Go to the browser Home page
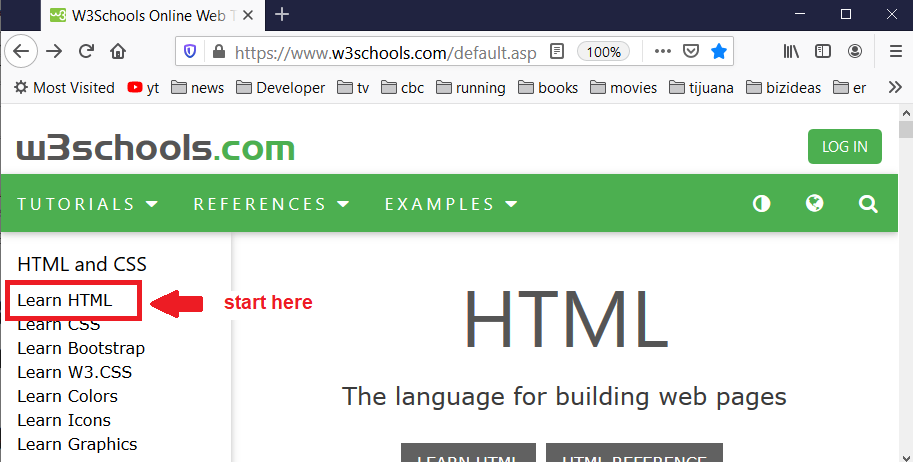This screenshot has width=913, height=462. click(118, 51)
